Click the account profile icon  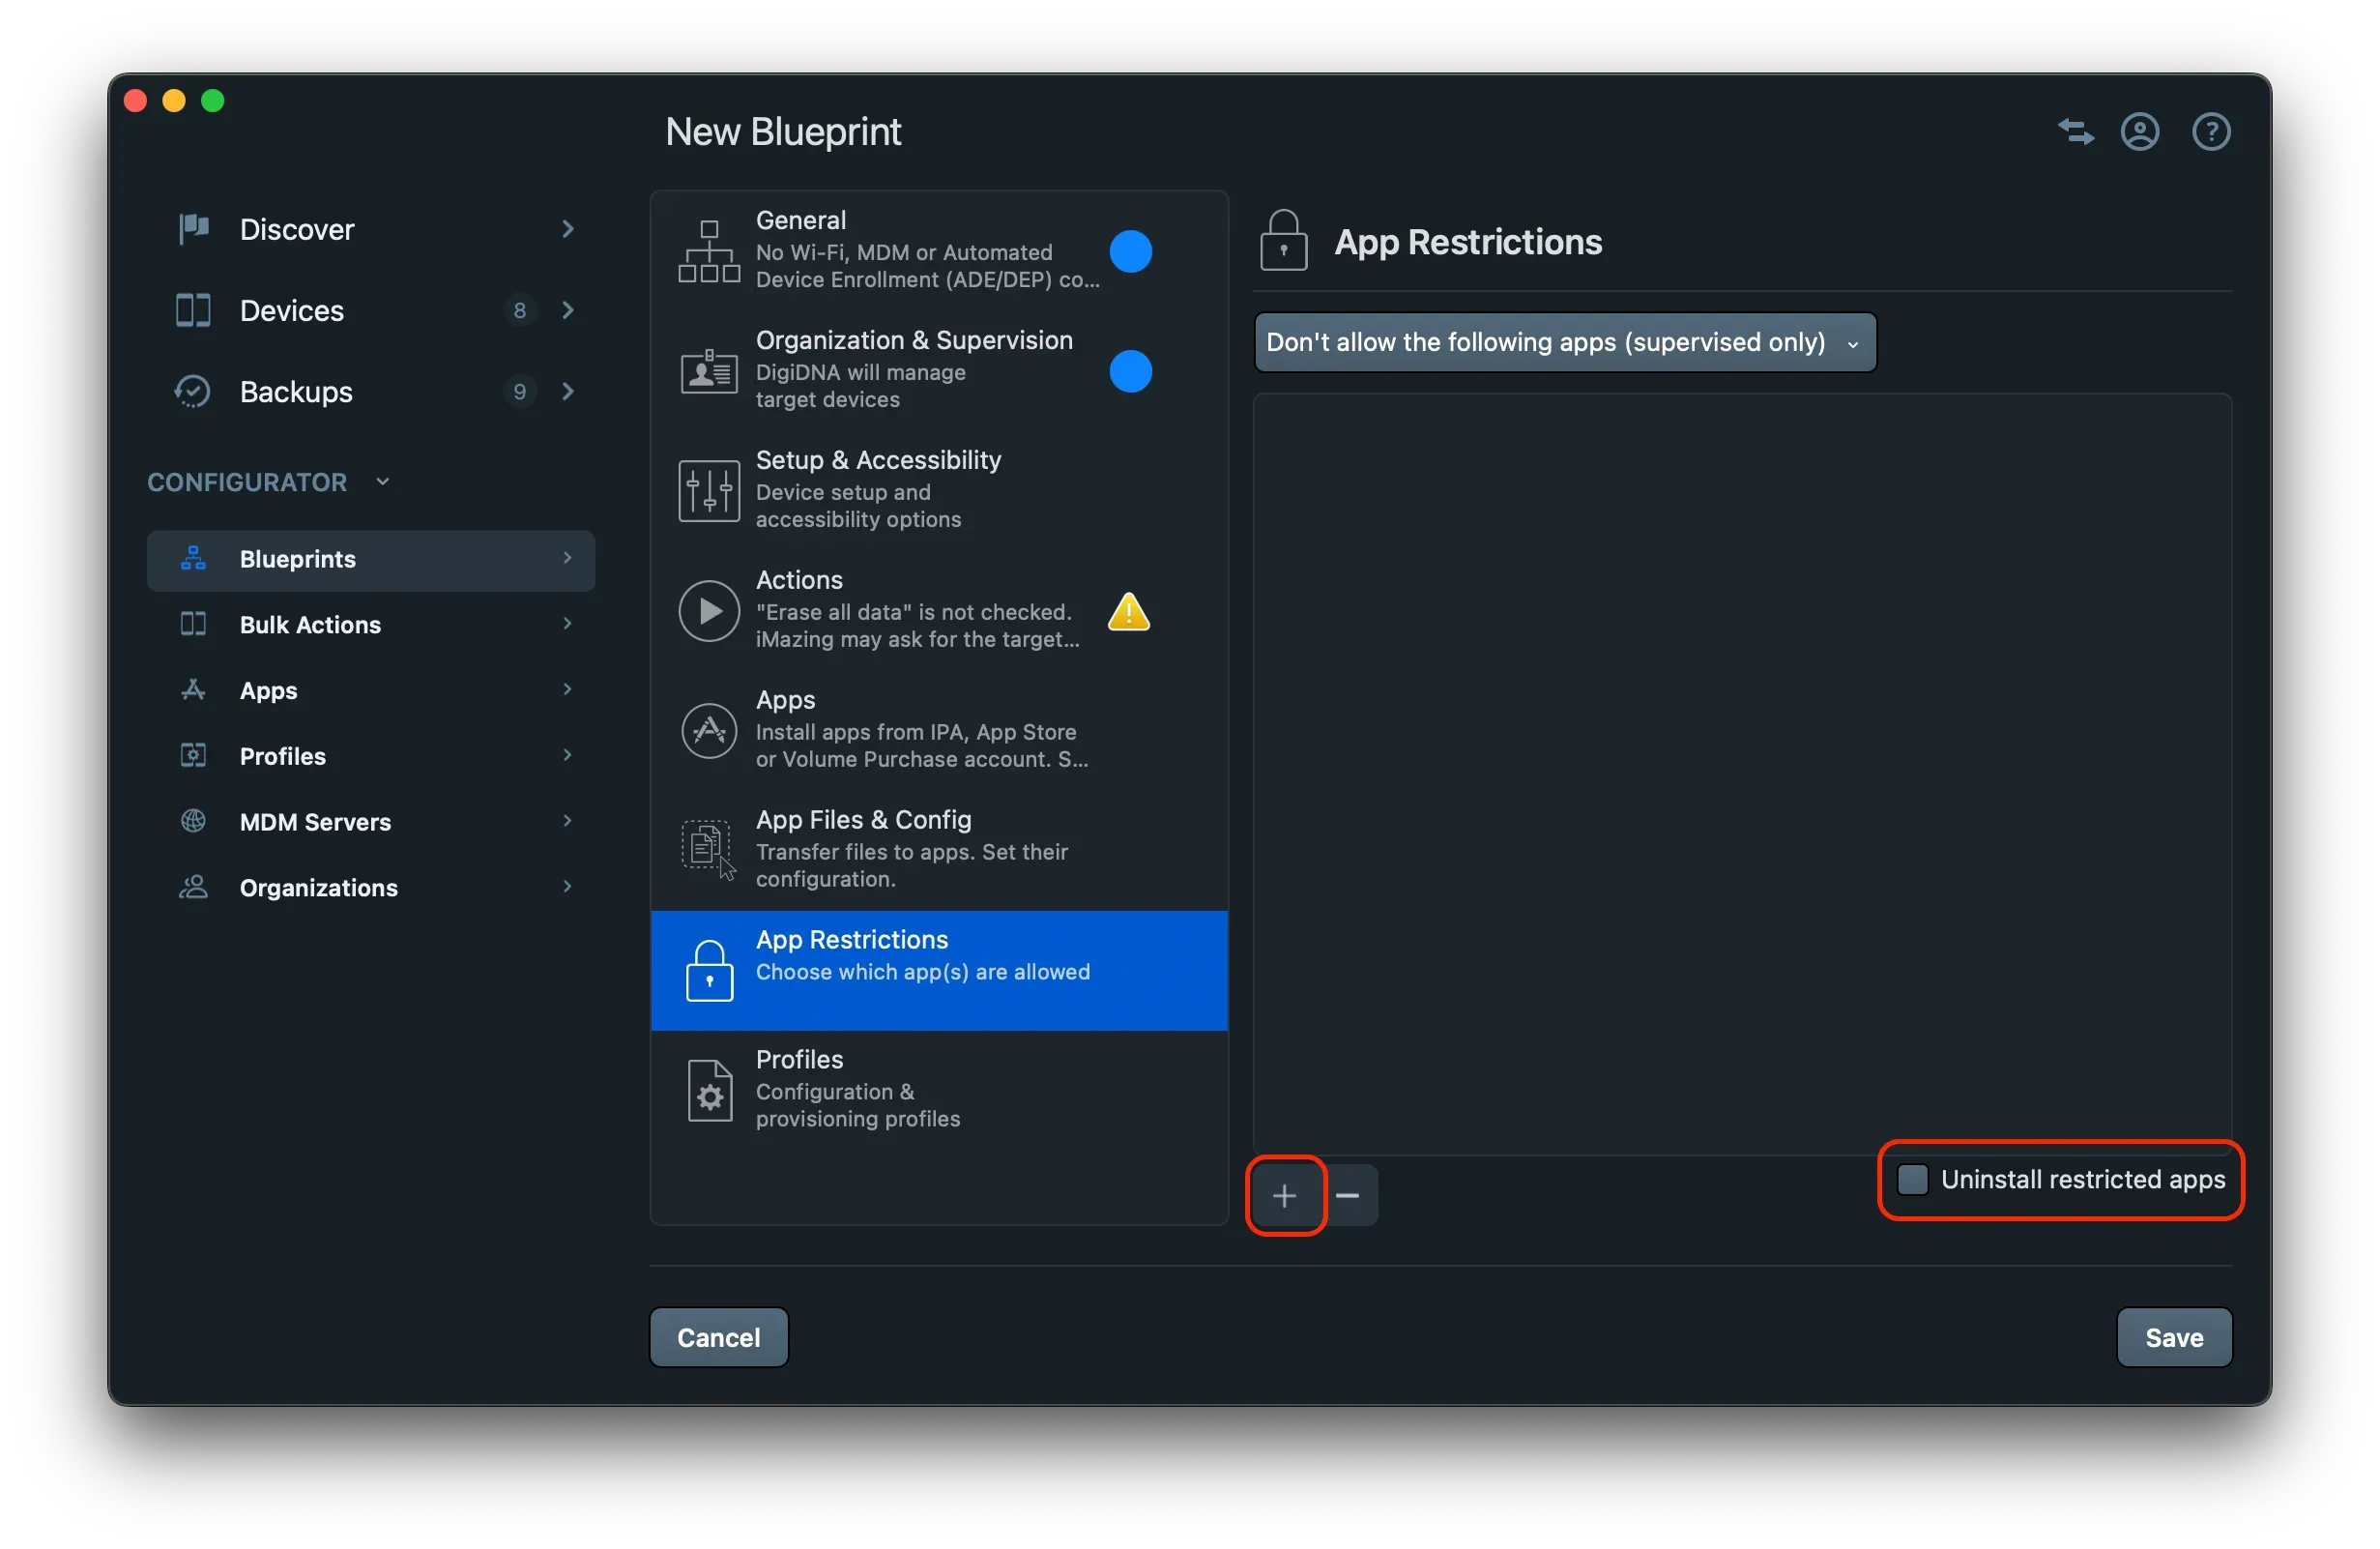coord(2140,131)
